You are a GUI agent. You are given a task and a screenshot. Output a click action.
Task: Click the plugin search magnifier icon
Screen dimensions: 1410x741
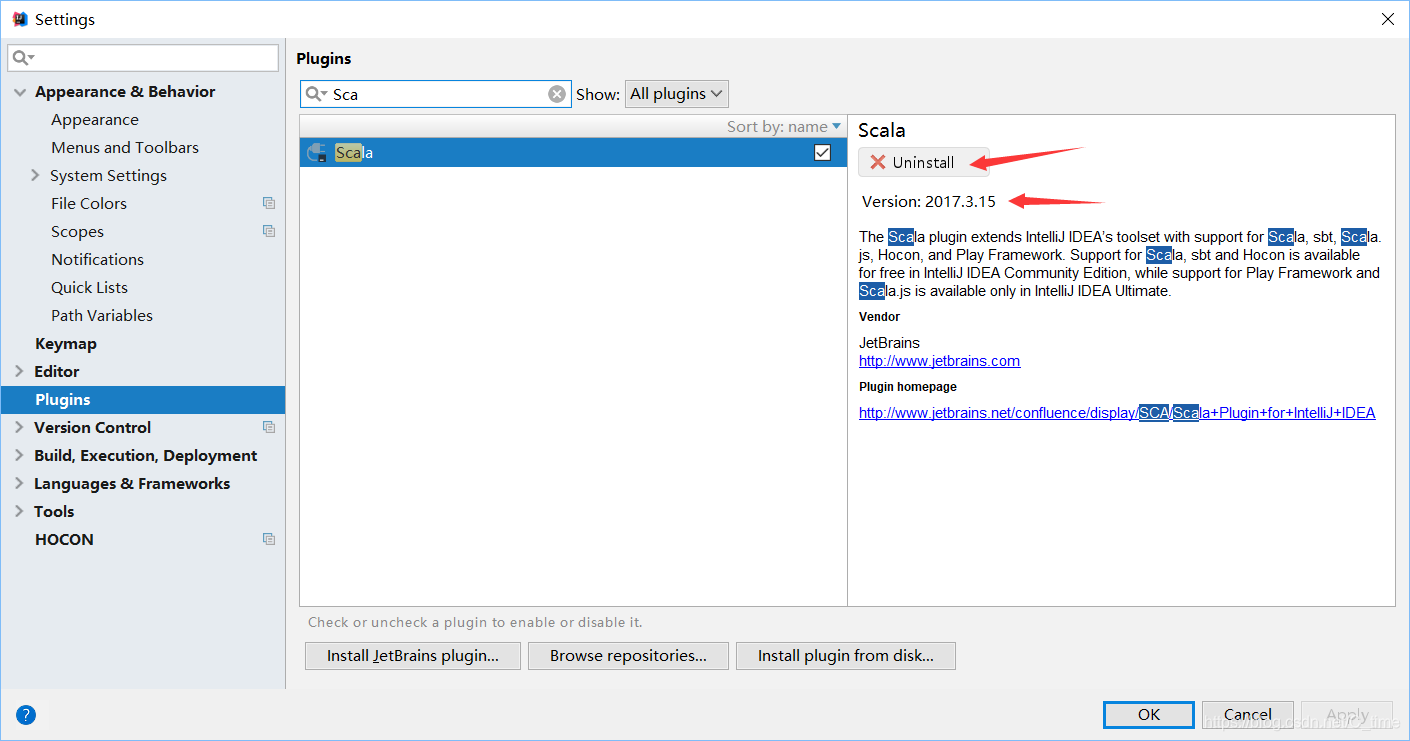click(x=316, y=94)
